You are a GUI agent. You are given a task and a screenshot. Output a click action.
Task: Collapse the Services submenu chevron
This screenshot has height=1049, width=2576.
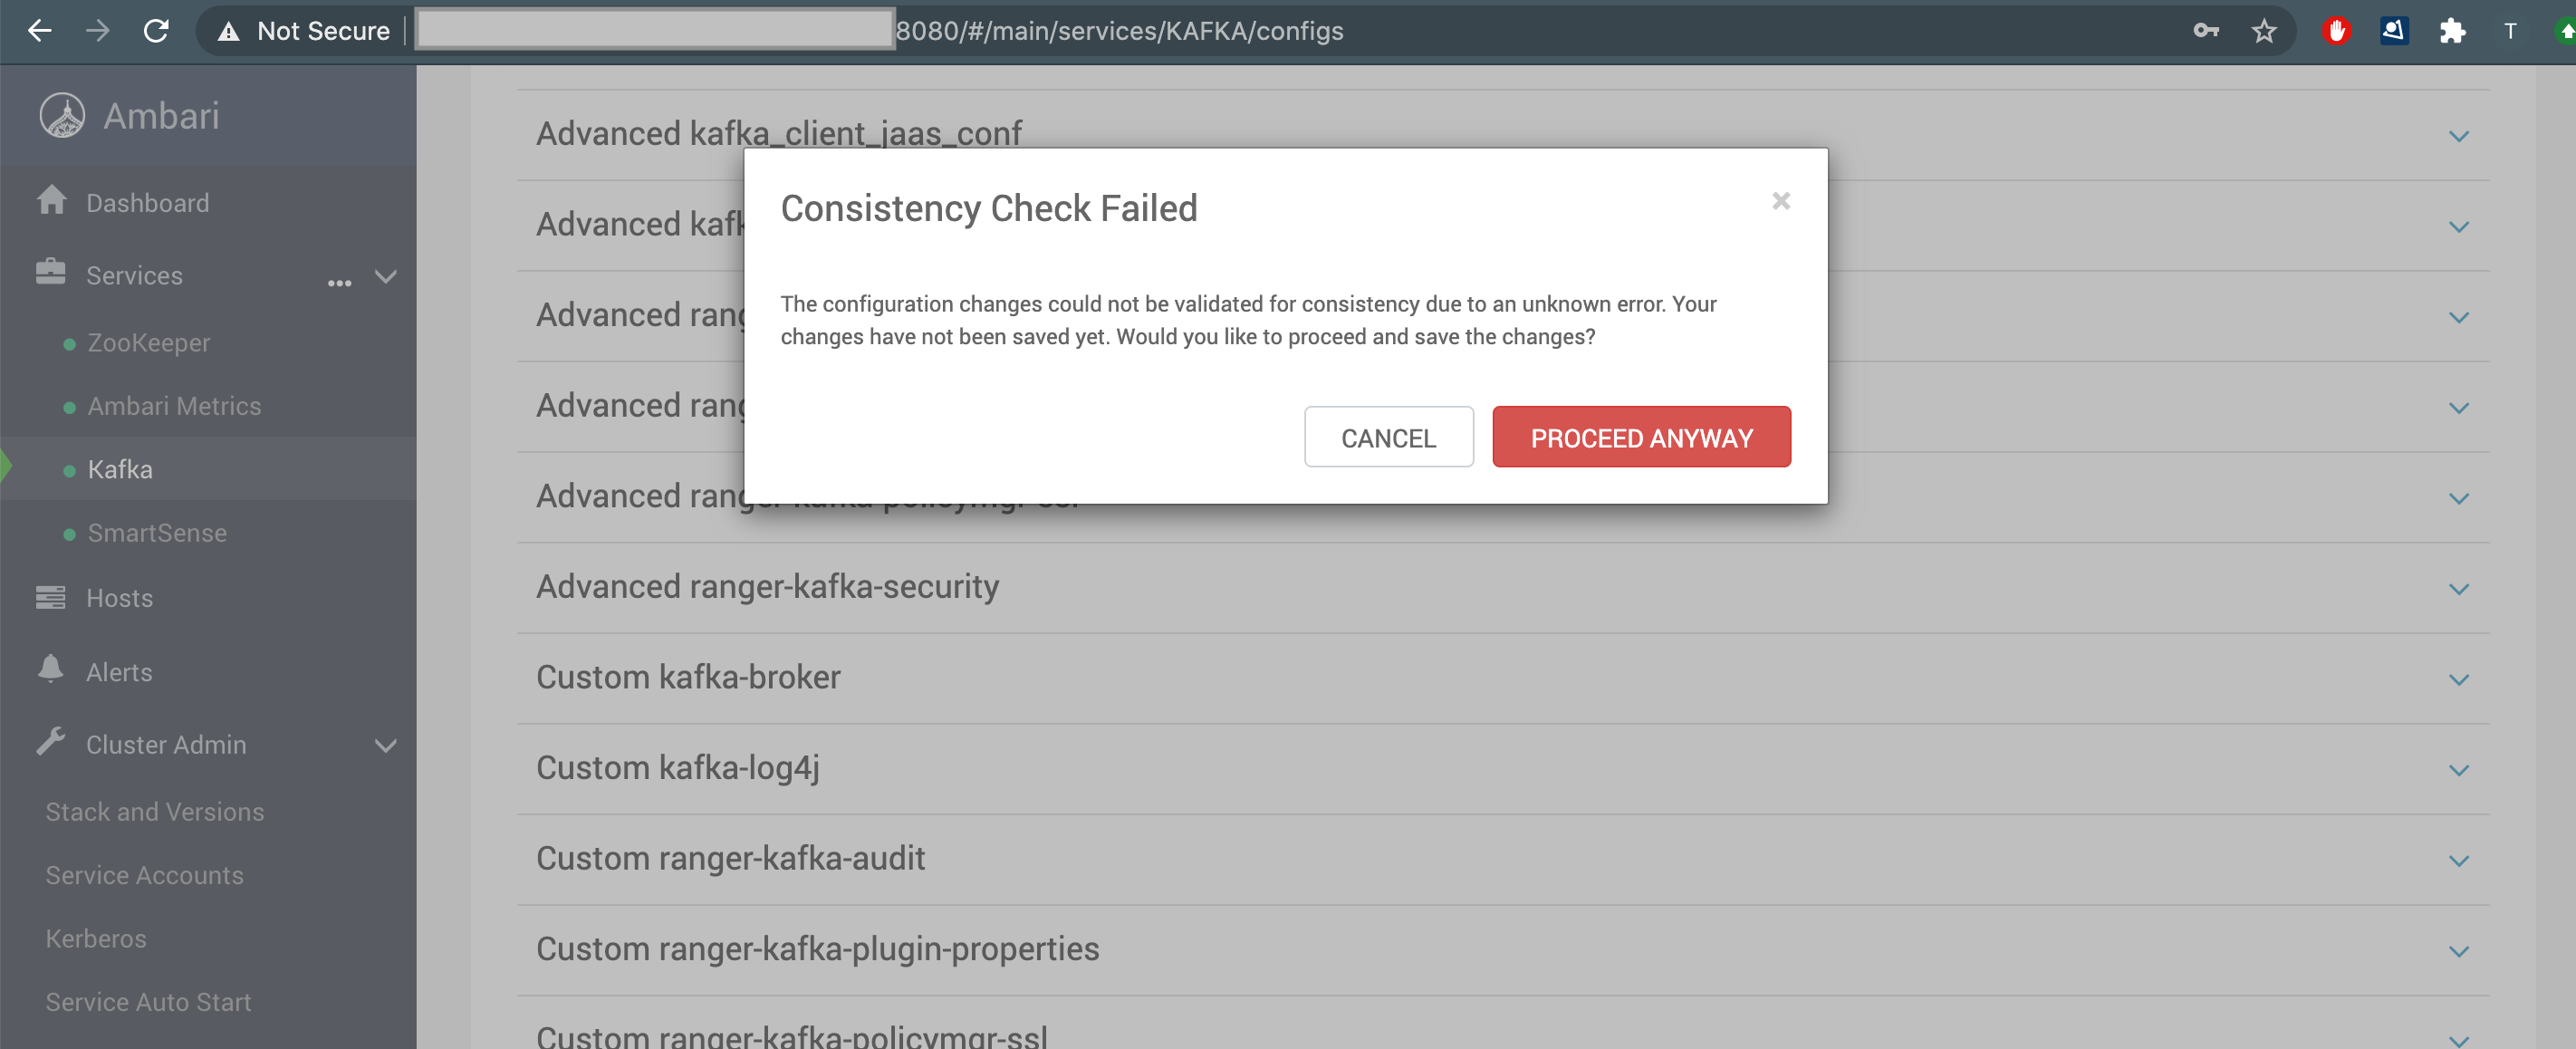pyautogui.click(x=385, y=277)
